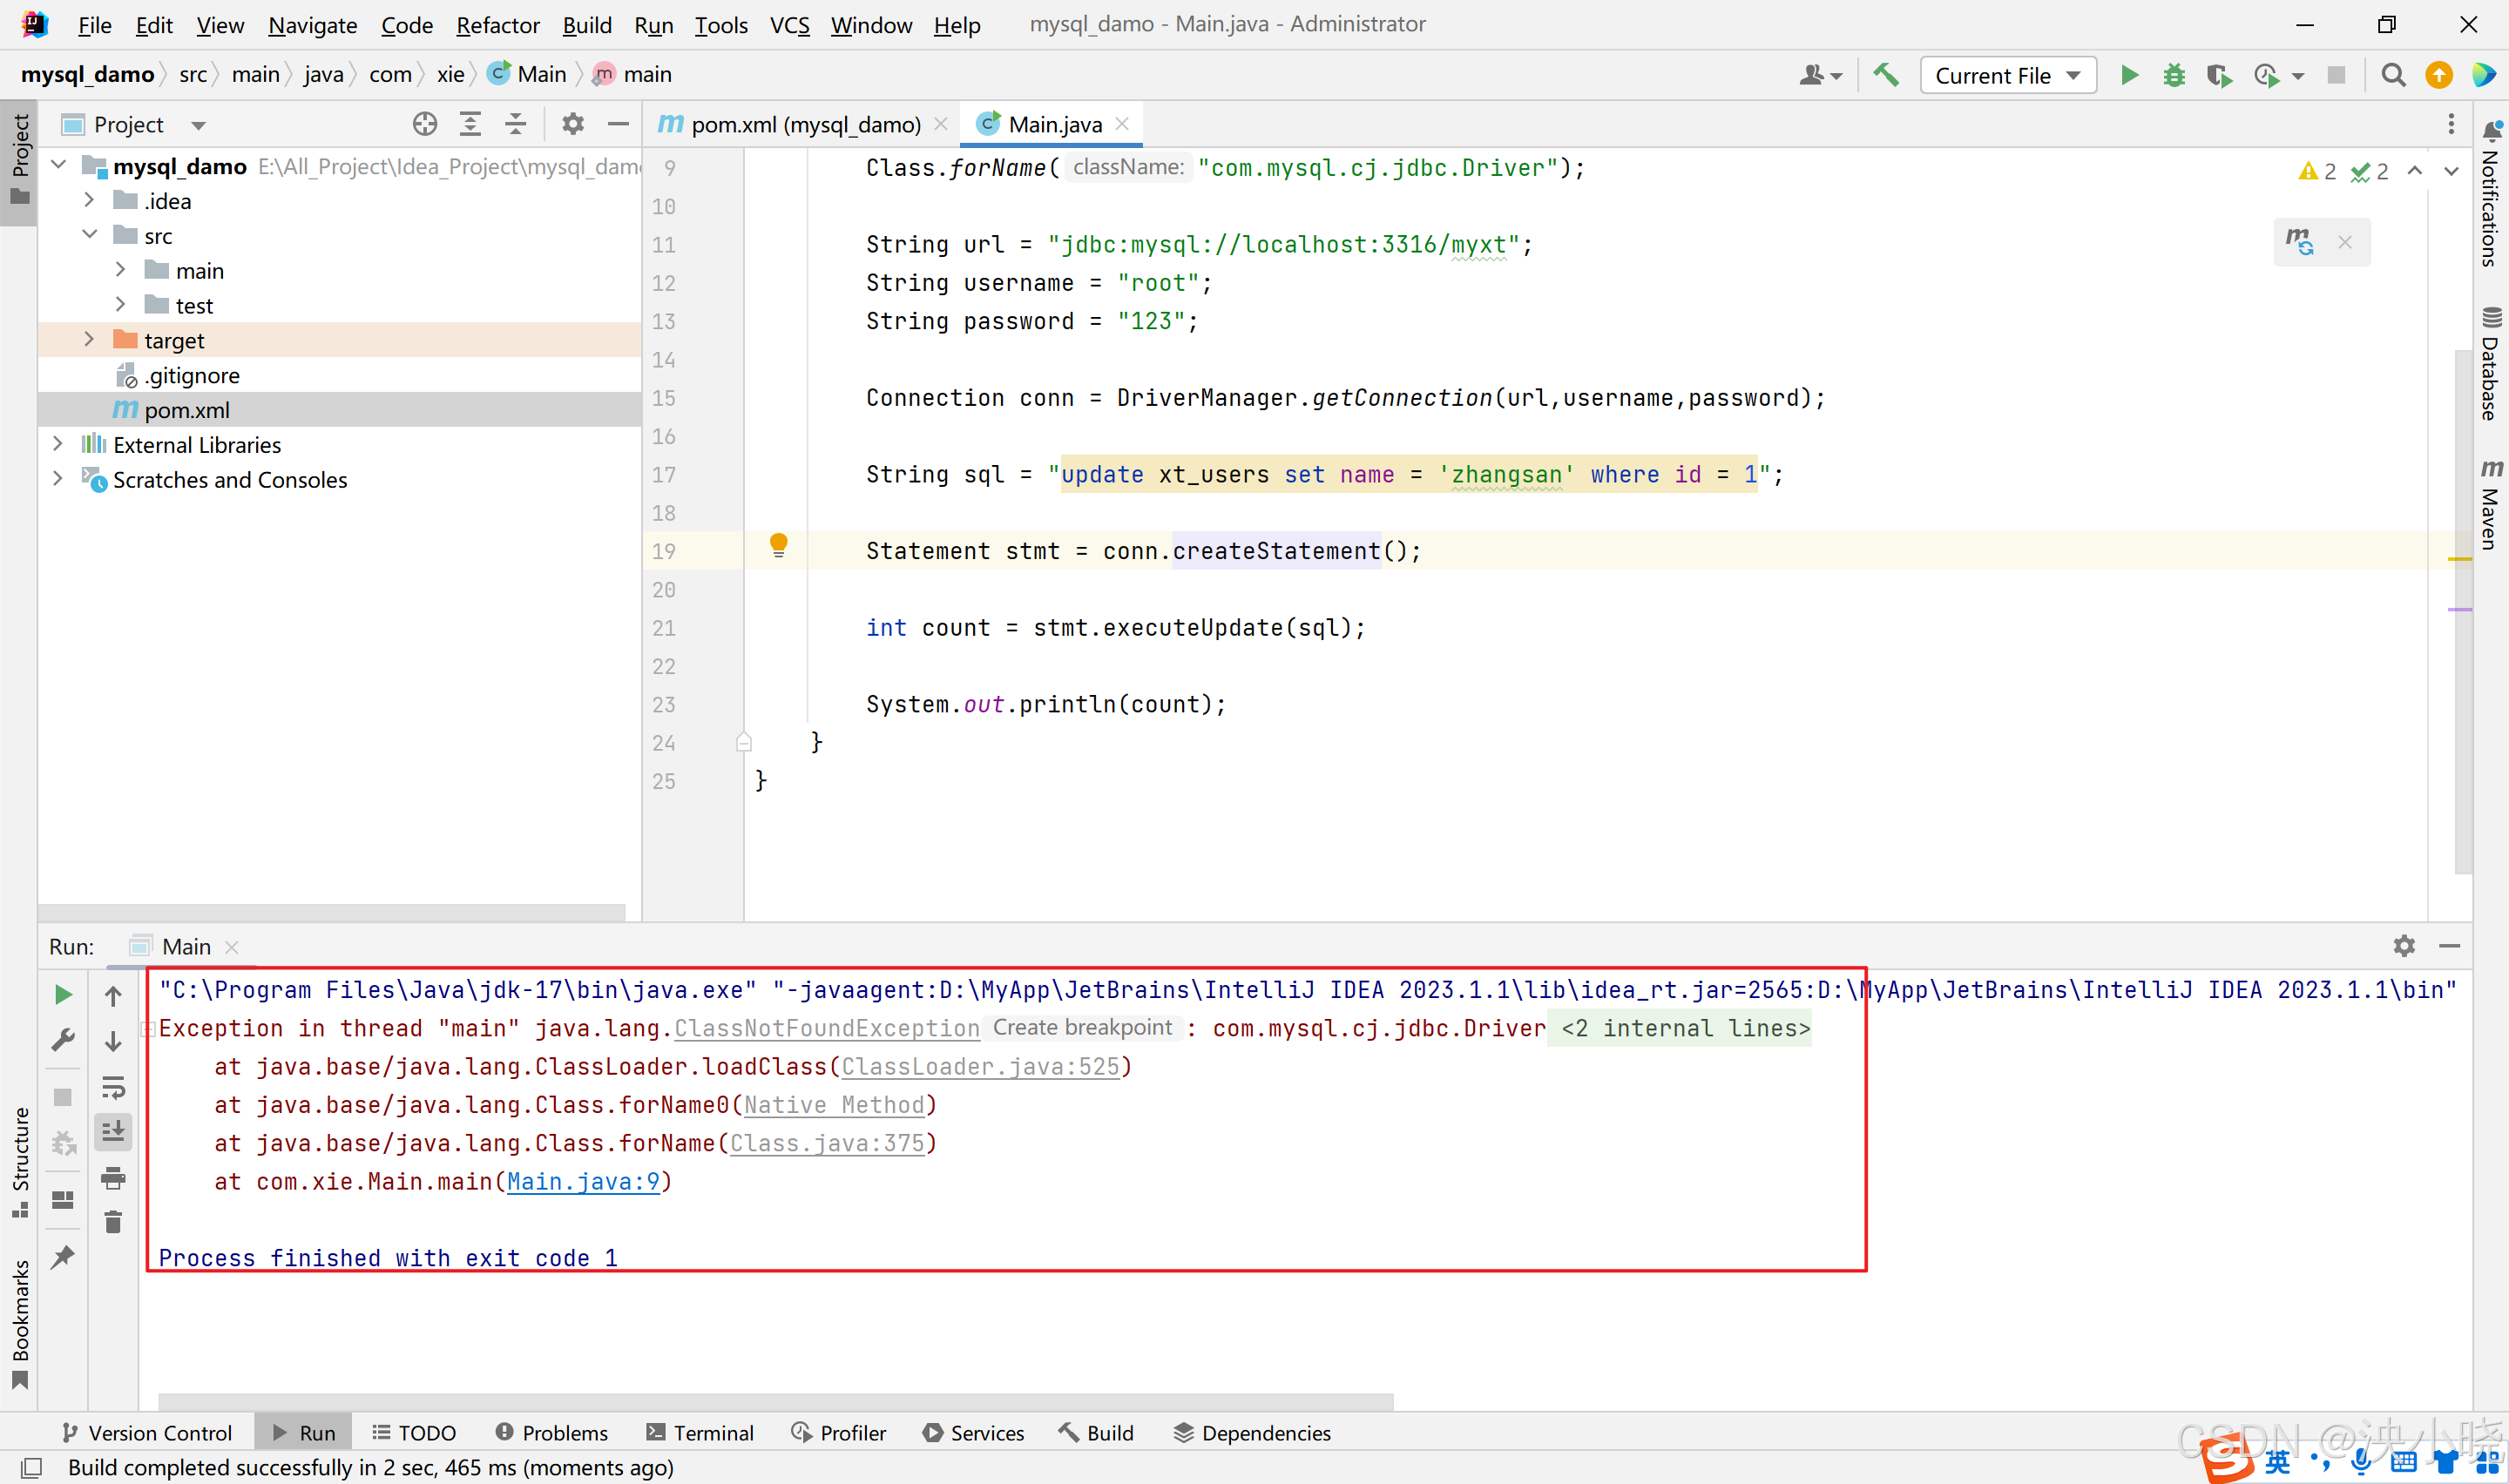Click Create breakpoint in the exception output
The height and width of the screenshot is (1484, 2509).
click(1083, 1028)
